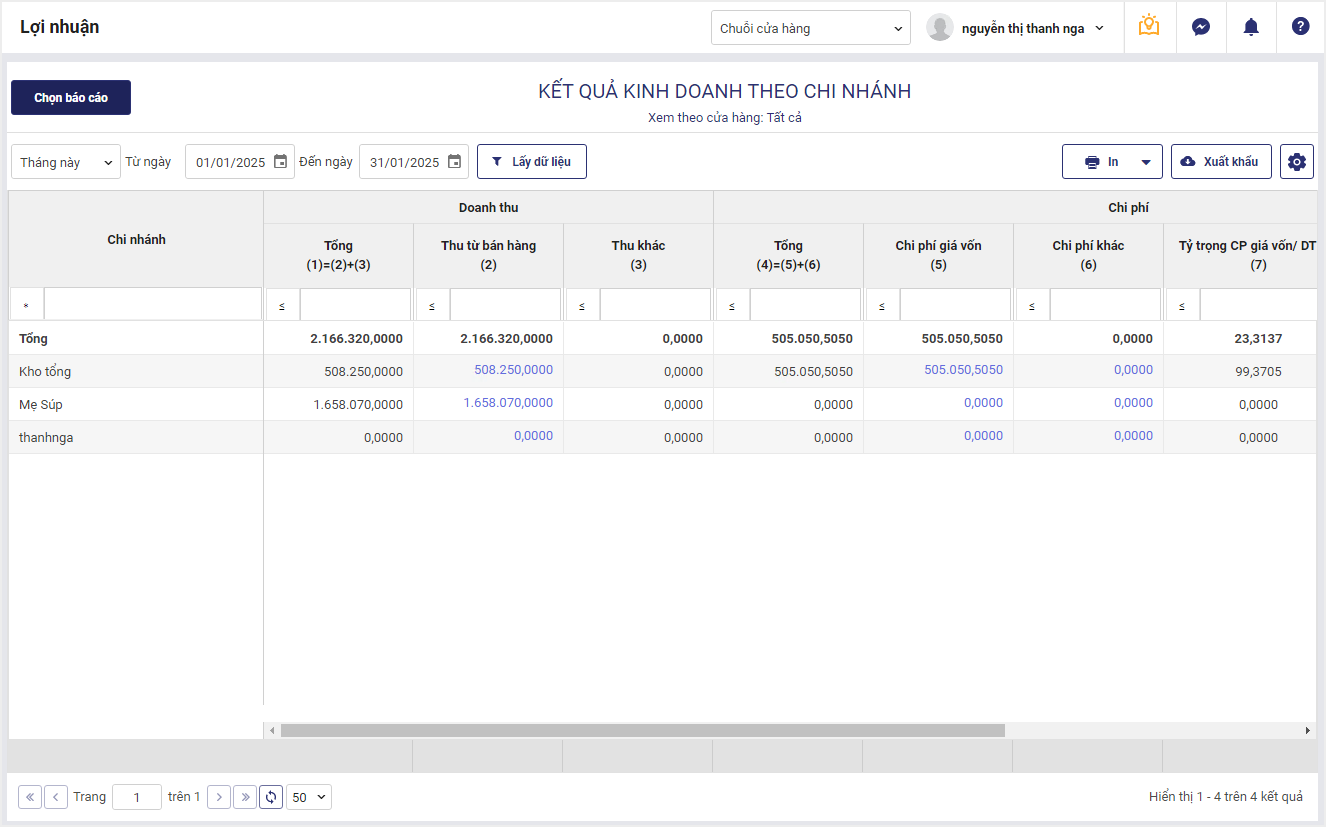
Task: Click the horizontal table scrollbar
Action: [642, 731]
